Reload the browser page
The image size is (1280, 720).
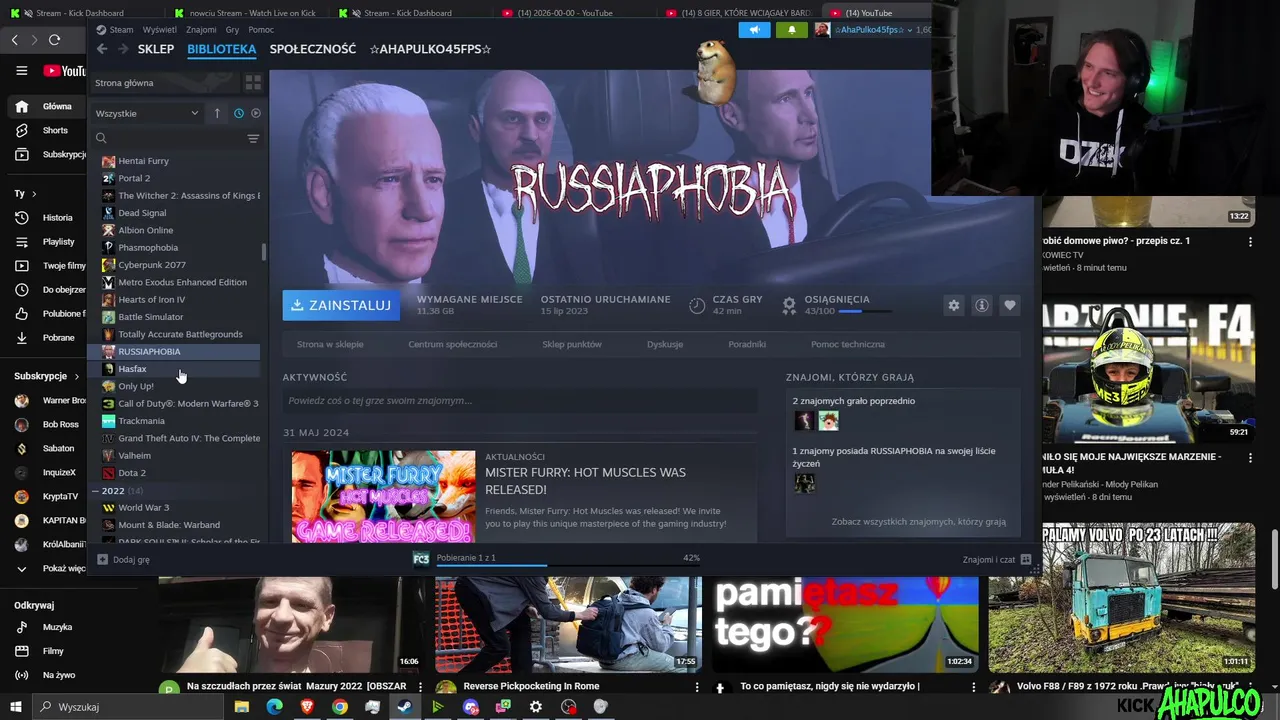(x=54, y=40)
